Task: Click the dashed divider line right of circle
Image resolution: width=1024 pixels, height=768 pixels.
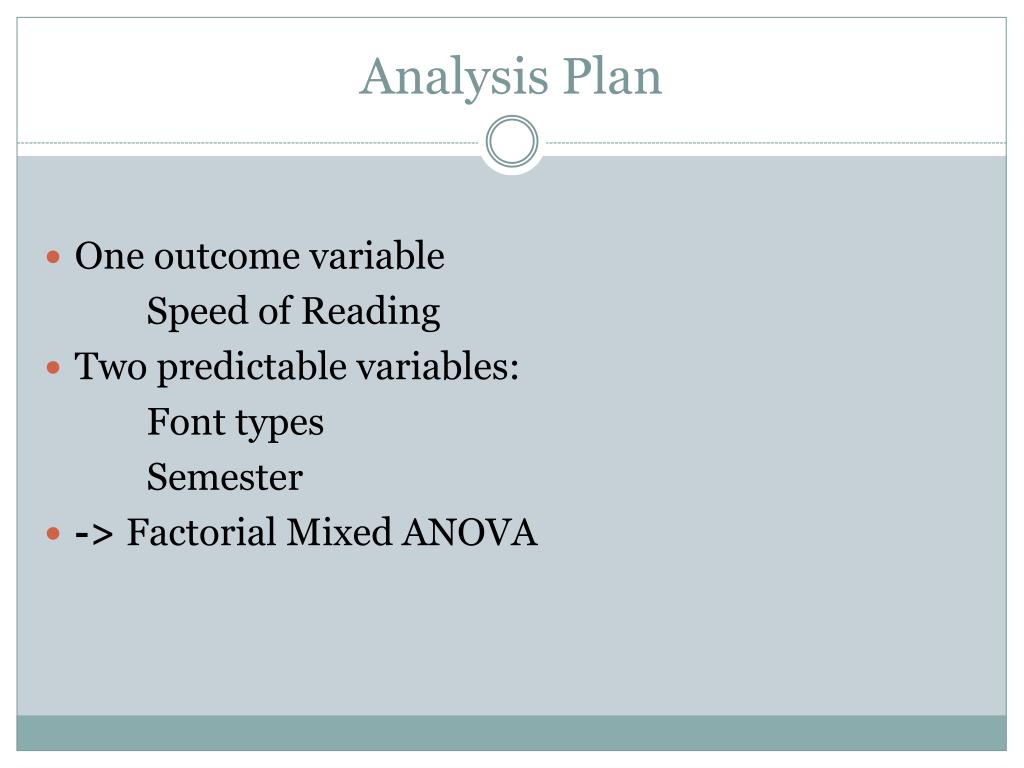Action: click(x=776, y=142)
